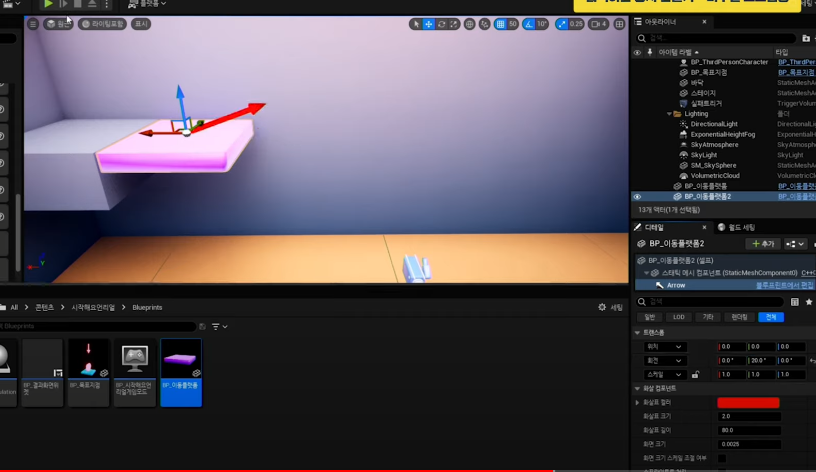This screenshot has width=816, height=472.
Task: Select the 일반 filter tab
Action: pos(649,317)
